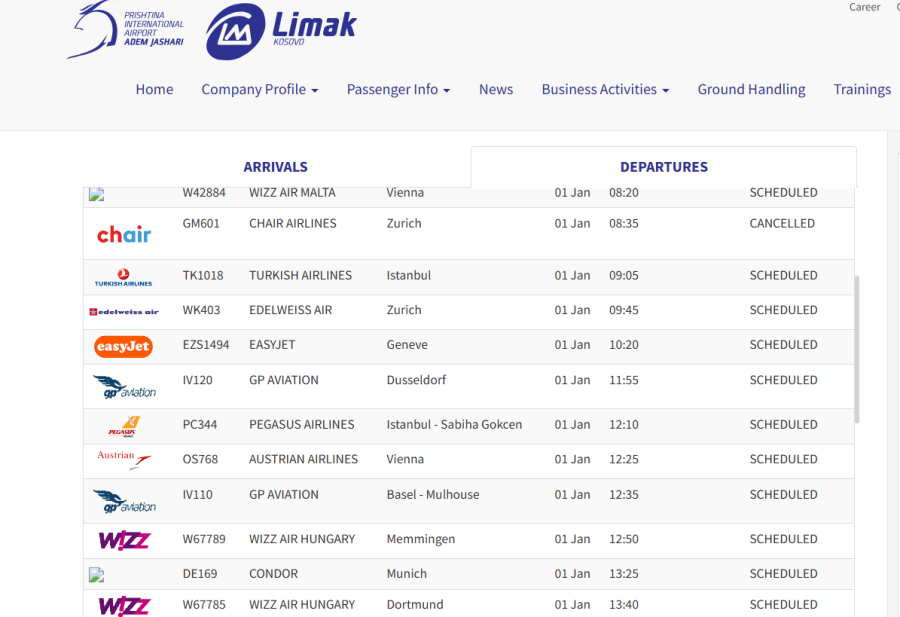Select Wizz logo in the Dortmund row

[x=125, y=606]
